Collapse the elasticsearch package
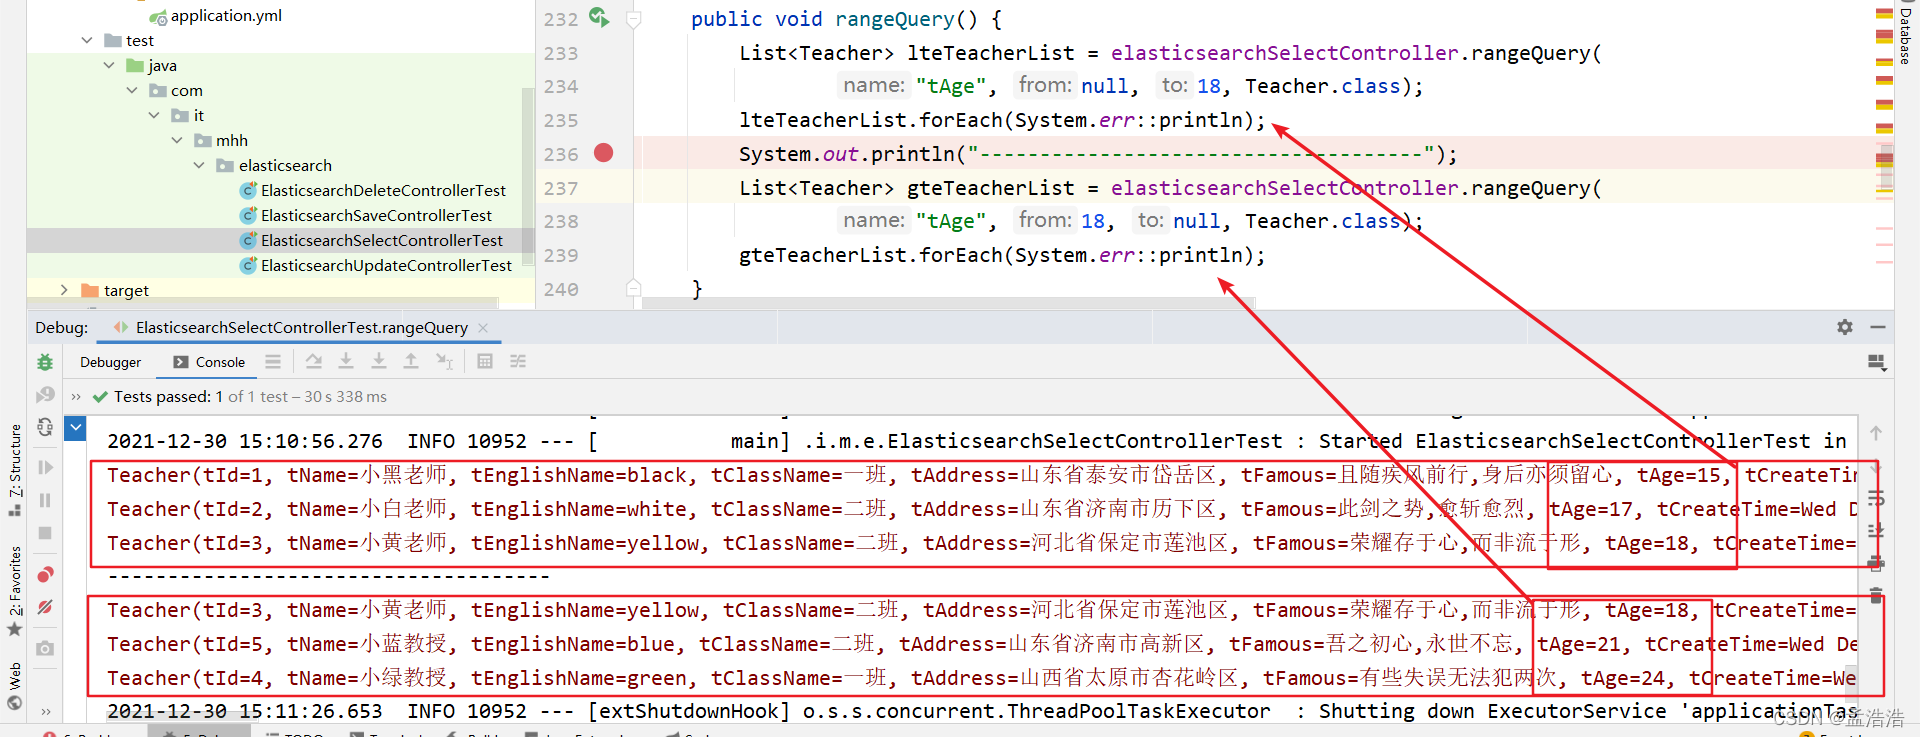The image size is (1920, 737). 199,166
